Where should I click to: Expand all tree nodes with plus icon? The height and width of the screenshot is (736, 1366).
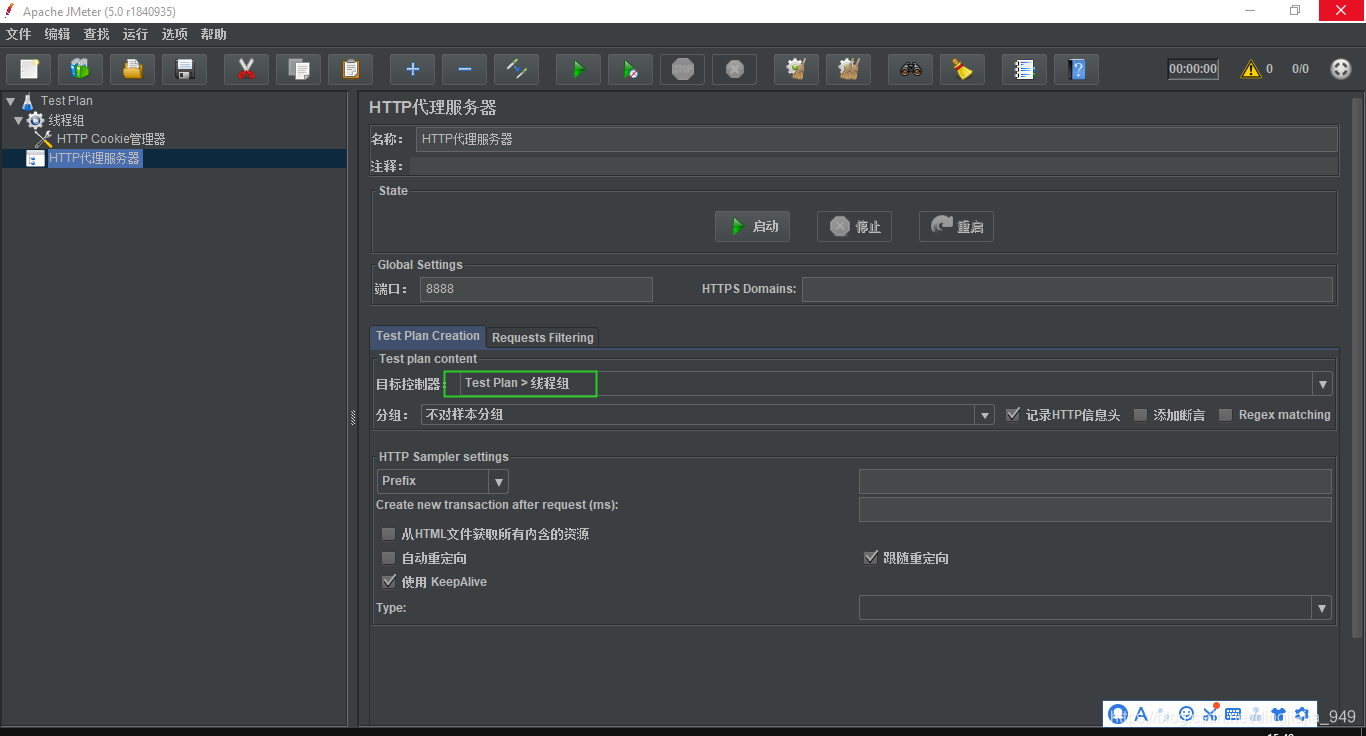point(412,69)
